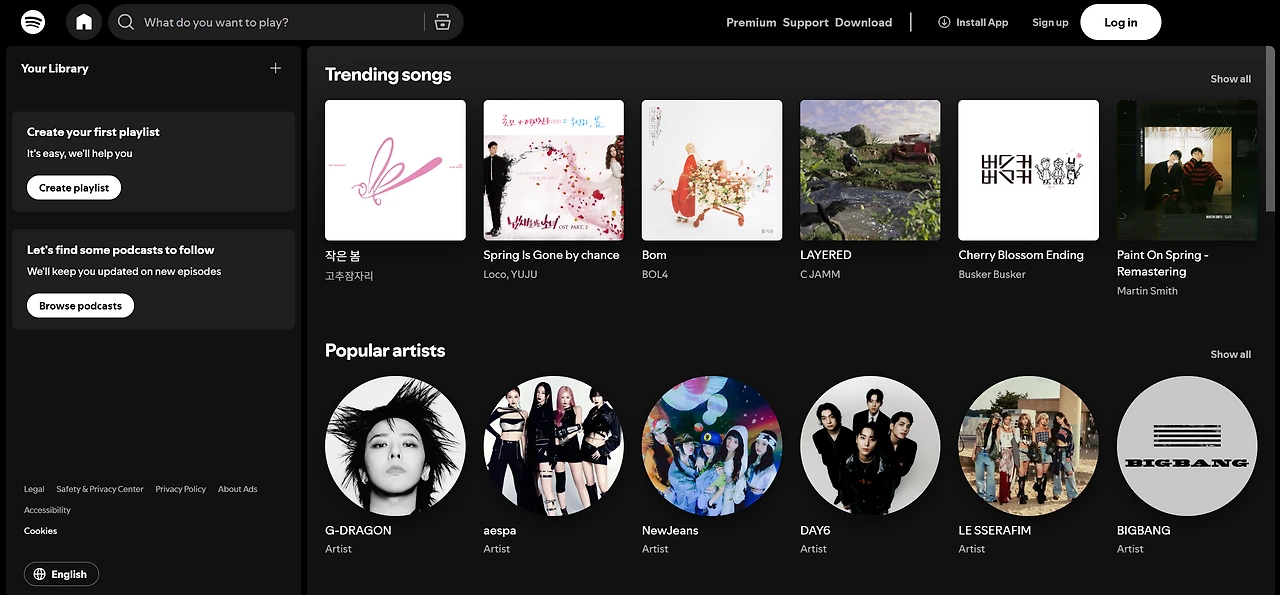This screenshot has height=595, width=1280.
Task: Open the About Ads link
Action: coord(238,489)
